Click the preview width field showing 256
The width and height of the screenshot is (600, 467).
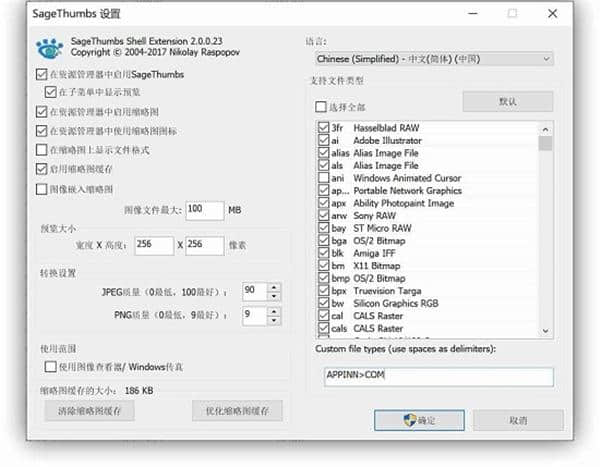click(x=154, y=245)
